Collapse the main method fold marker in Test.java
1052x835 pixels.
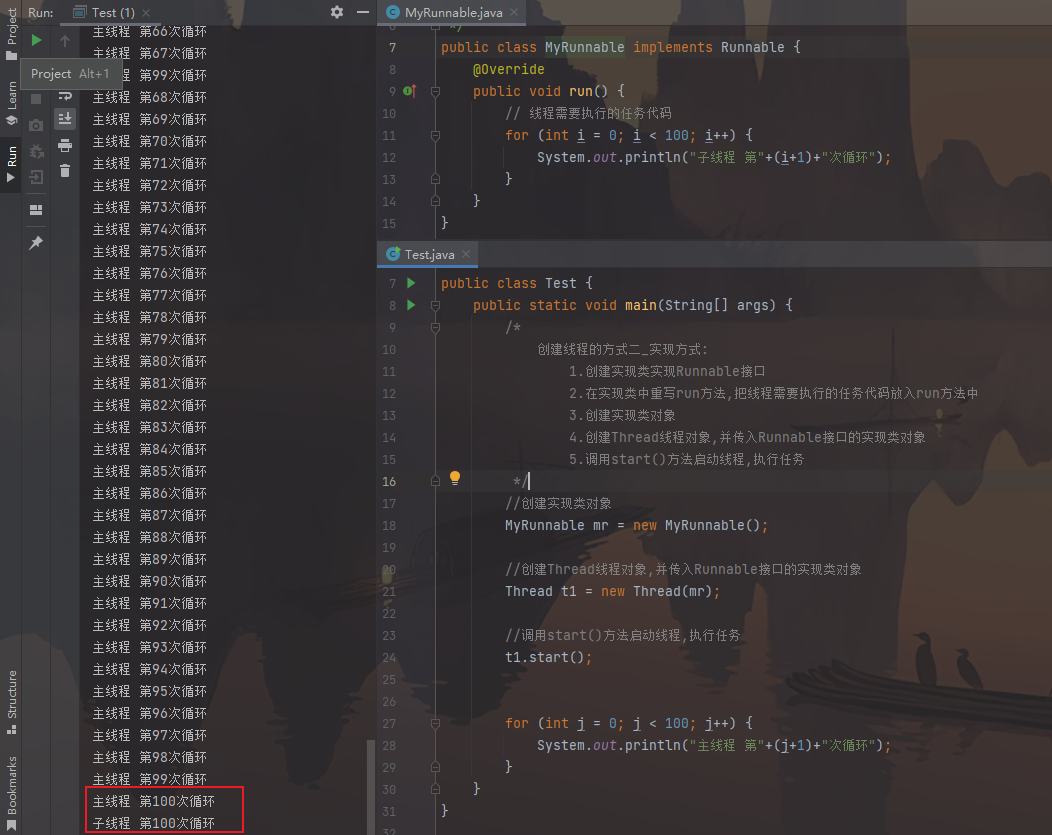(435, 305)
